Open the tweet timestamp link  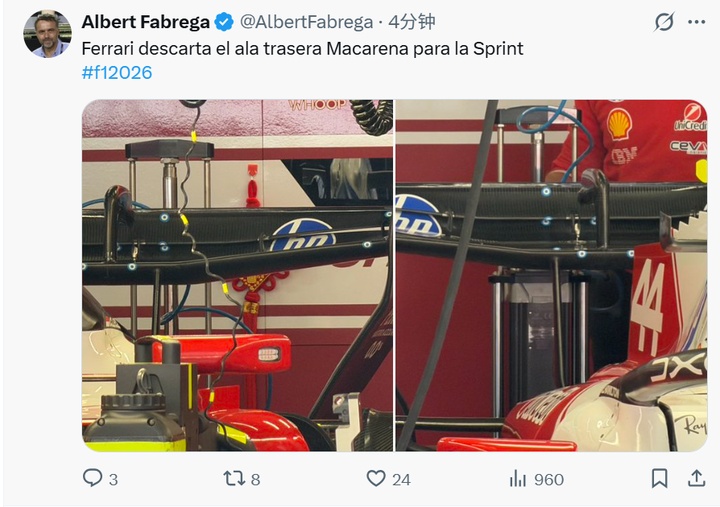pyautogui.click(x=411, y=22)
